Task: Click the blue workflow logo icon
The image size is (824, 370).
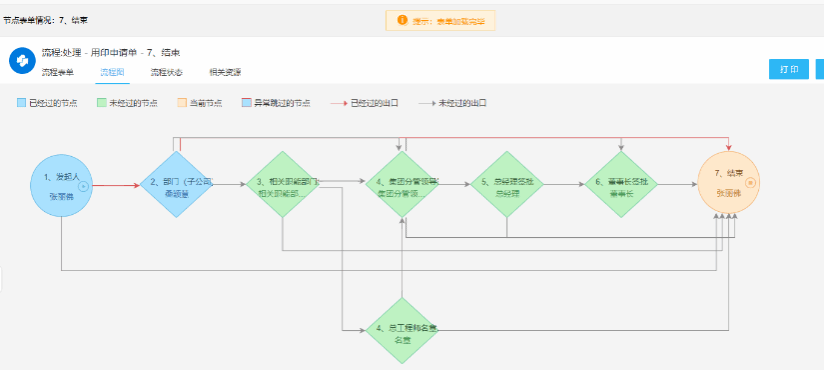Action: pyautogui.click(x=22, y=60)
